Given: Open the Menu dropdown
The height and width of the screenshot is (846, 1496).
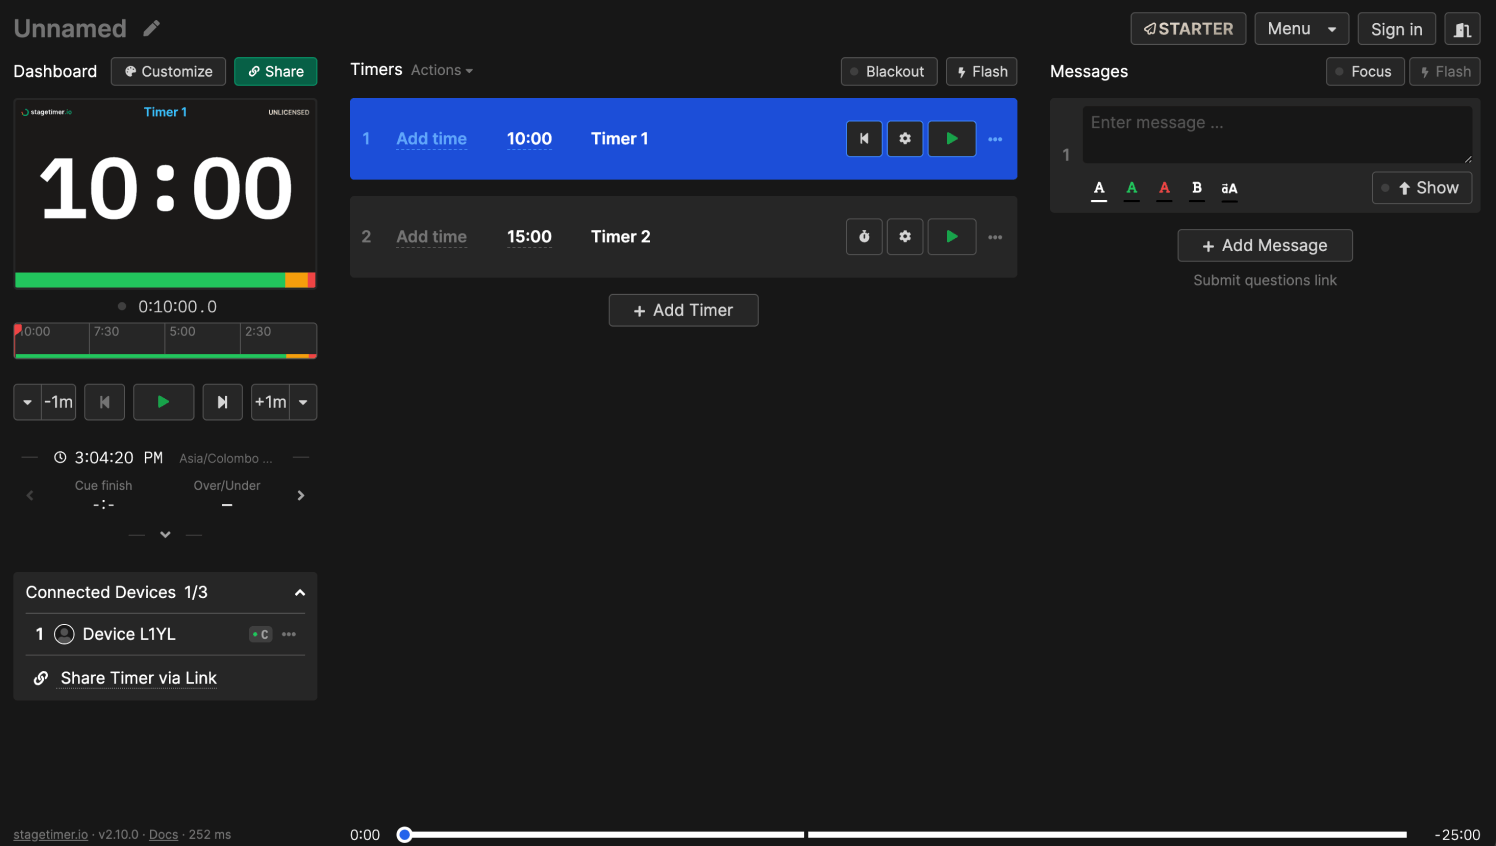Looking at the screenshot, I should (x=1302, y=29).
